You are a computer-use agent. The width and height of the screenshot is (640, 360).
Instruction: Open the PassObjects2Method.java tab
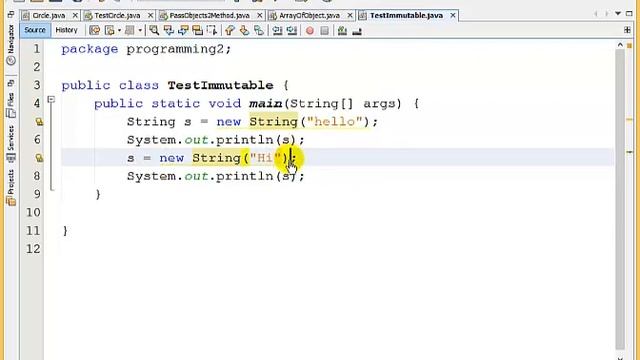[x=209, y=16]
